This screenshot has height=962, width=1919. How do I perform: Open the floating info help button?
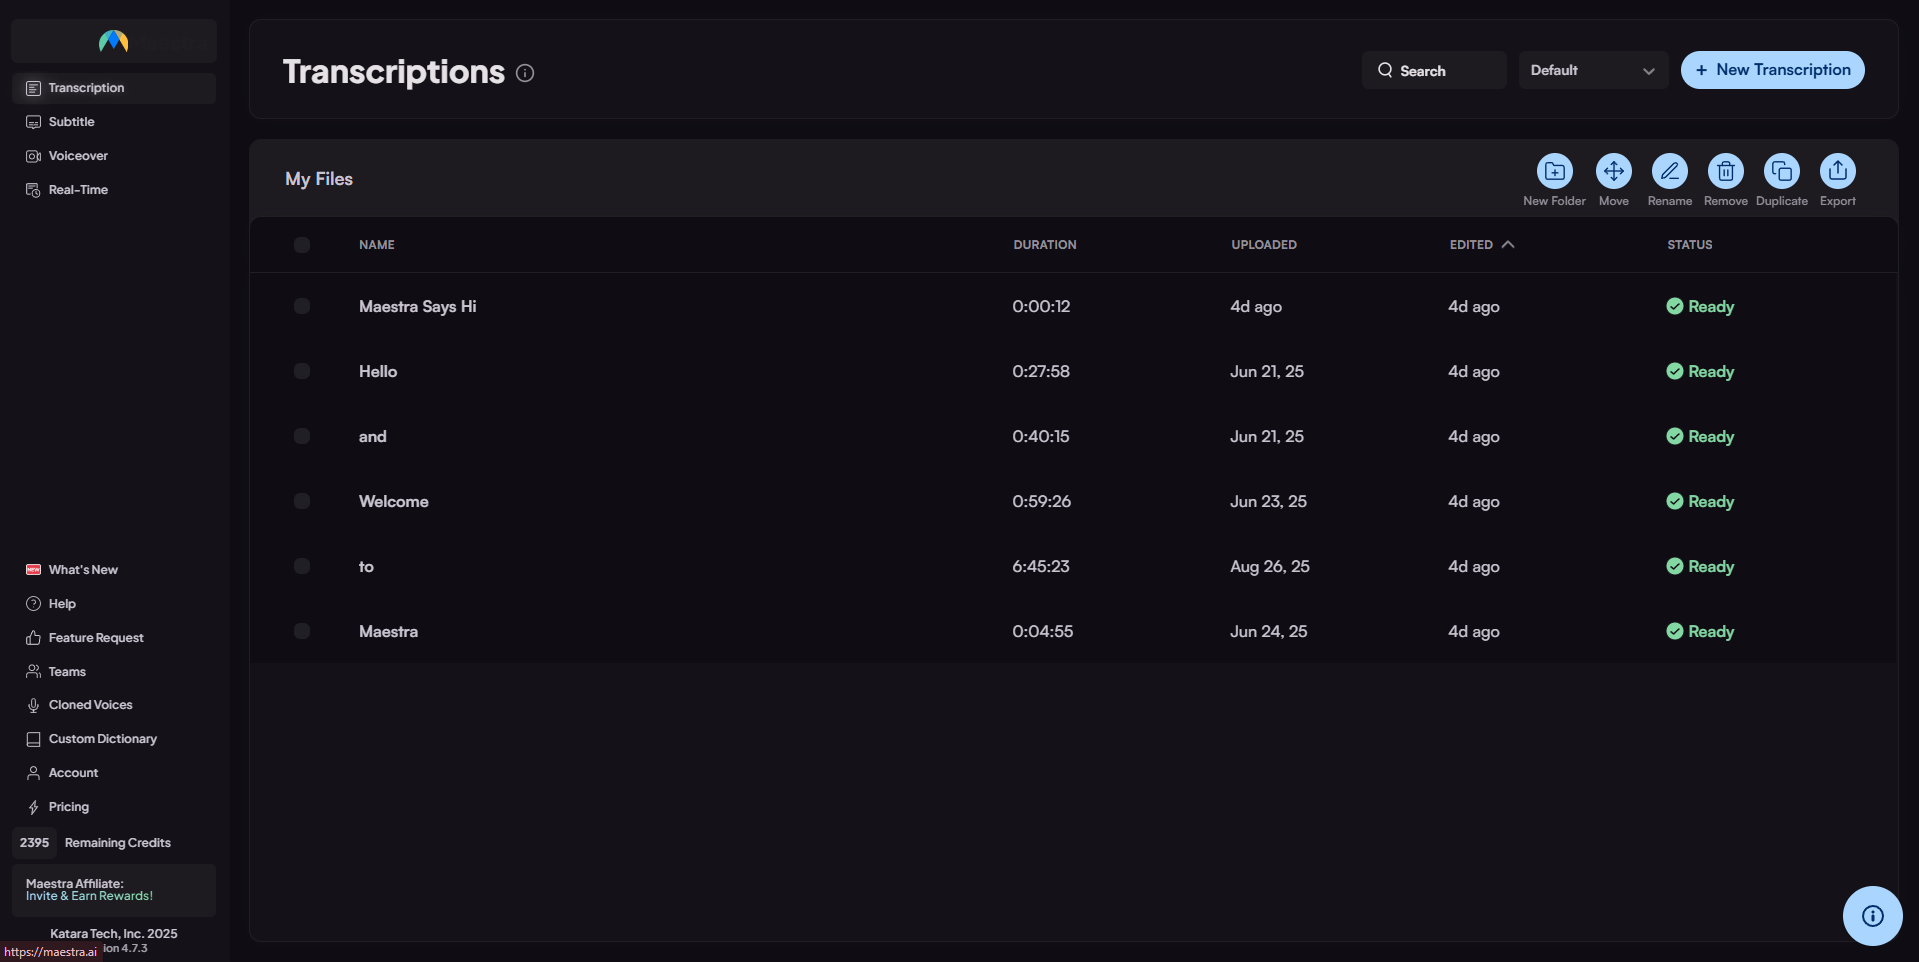[x=1872, y=915]
